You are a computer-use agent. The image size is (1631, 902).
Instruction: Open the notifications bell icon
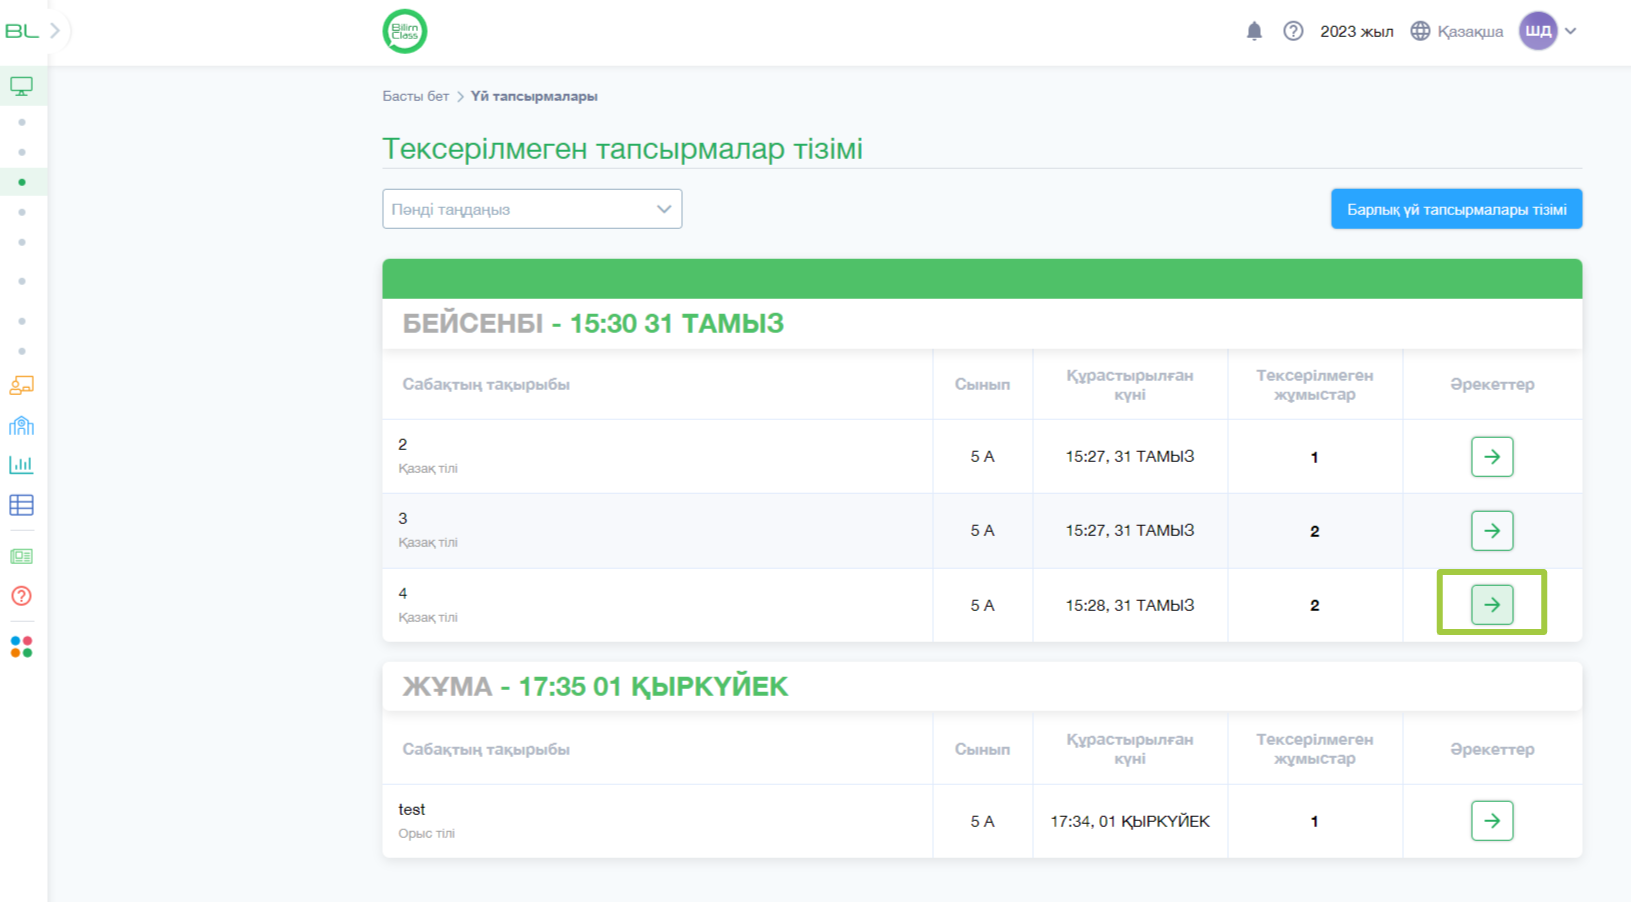pyautogui.click(x=1254, y=31)
